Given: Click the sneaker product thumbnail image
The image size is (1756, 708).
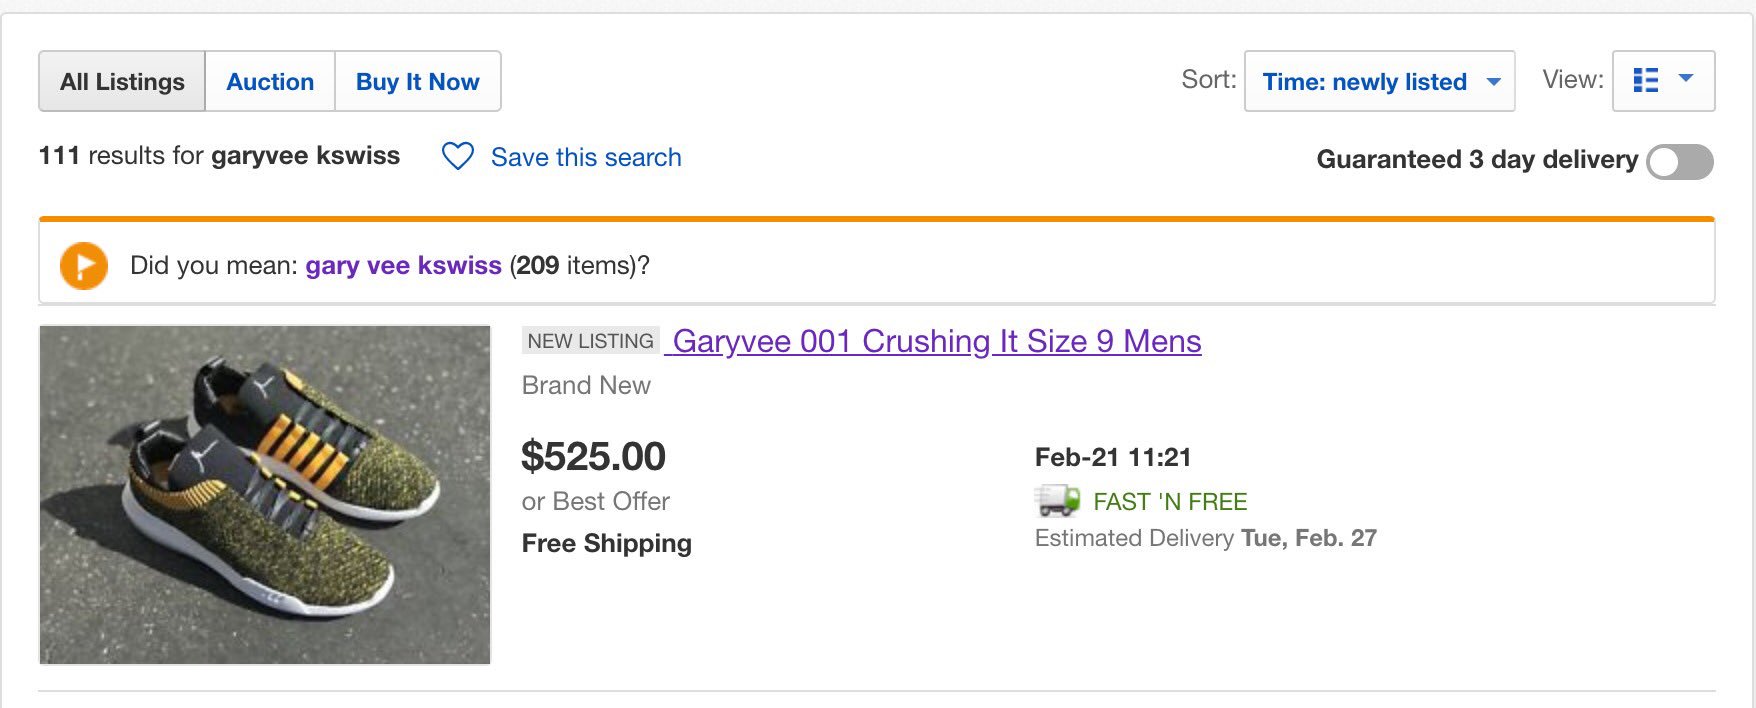Looking at the screenshot, I should tap(265, 494).
